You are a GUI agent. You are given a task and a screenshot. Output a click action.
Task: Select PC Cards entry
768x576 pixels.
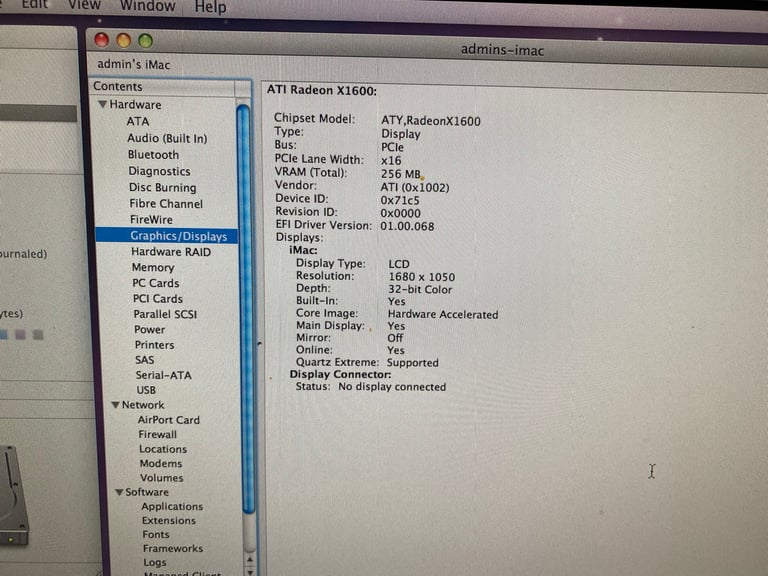click(156, 283)
